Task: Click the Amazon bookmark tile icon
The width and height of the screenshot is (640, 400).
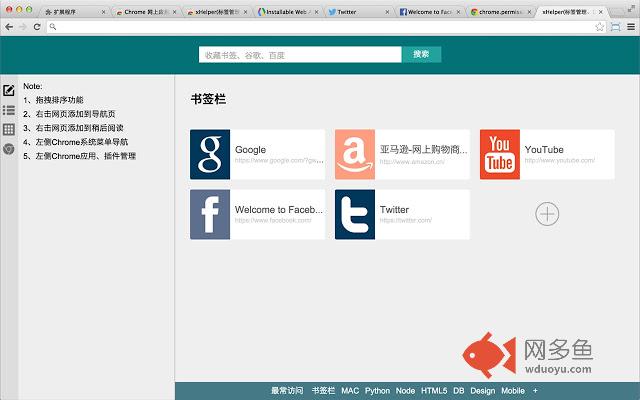Action: 355,154
